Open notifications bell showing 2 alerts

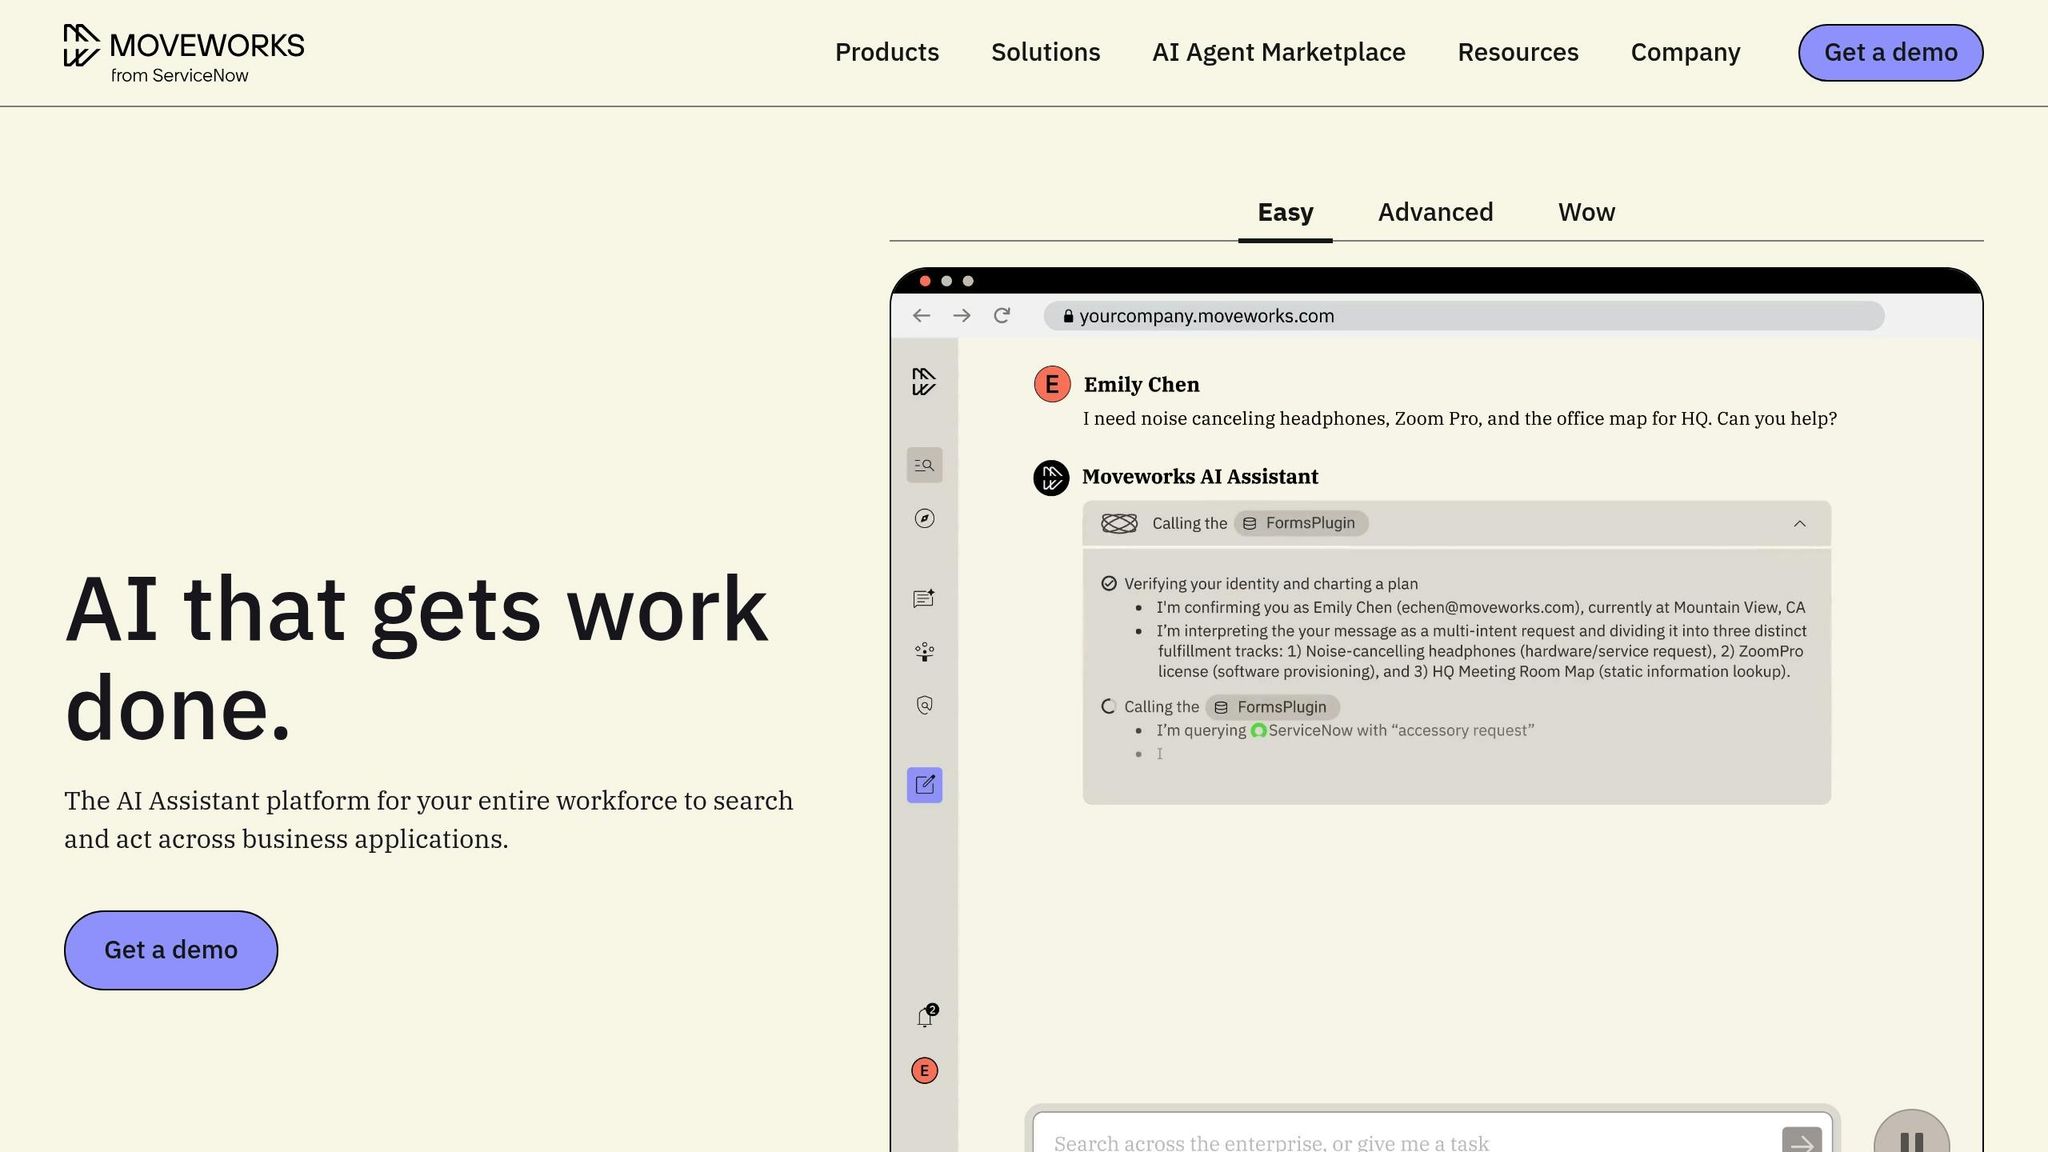[924, 1016]
